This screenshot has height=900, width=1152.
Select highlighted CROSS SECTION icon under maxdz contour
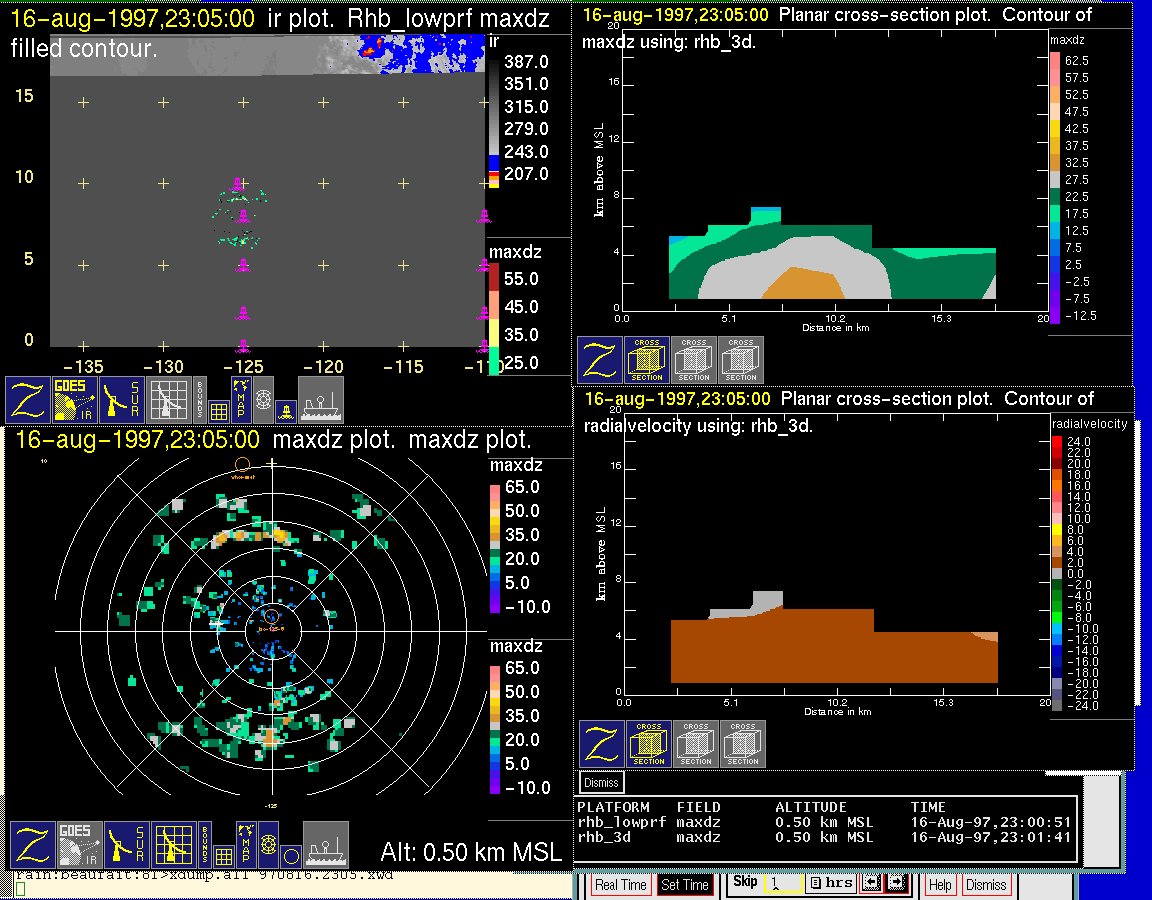pyautogui.click(x=647, y=360)
